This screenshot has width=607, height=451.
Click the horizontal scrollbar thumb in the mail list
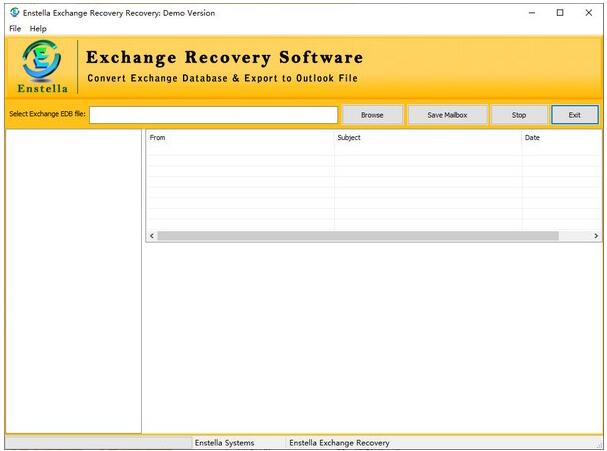pos(358,236)
